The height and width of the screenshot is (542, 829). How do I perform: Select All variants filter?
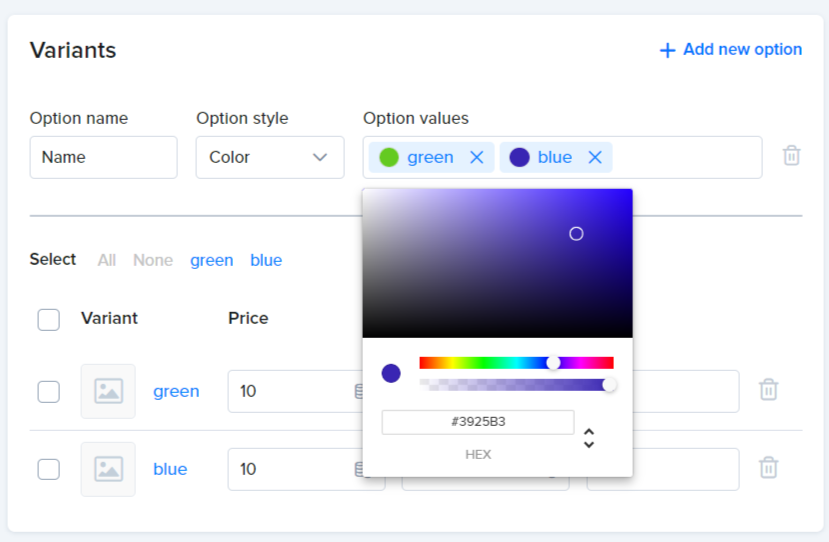pos(107,260)
